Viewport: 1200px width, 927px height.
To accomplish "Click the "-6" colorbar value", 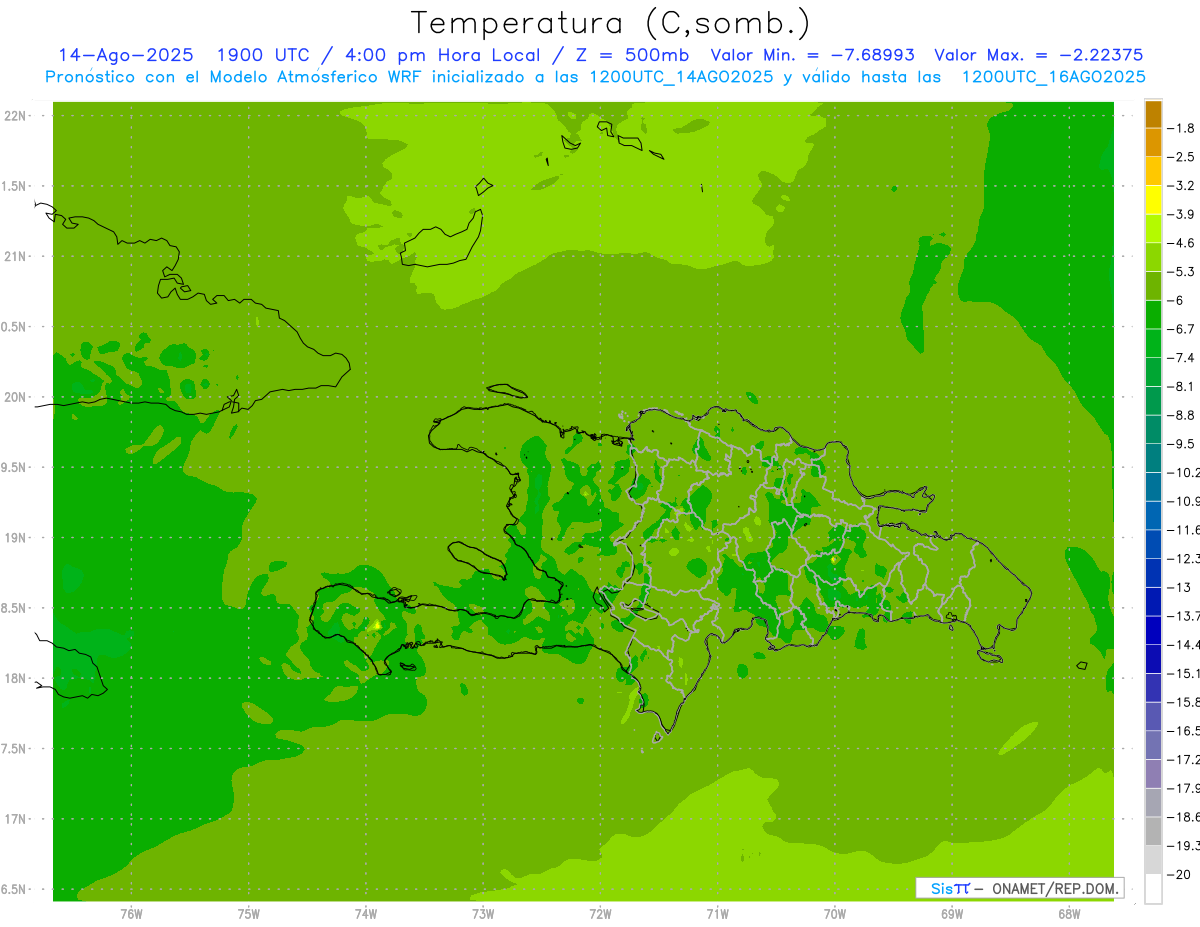I will 1176,301.
